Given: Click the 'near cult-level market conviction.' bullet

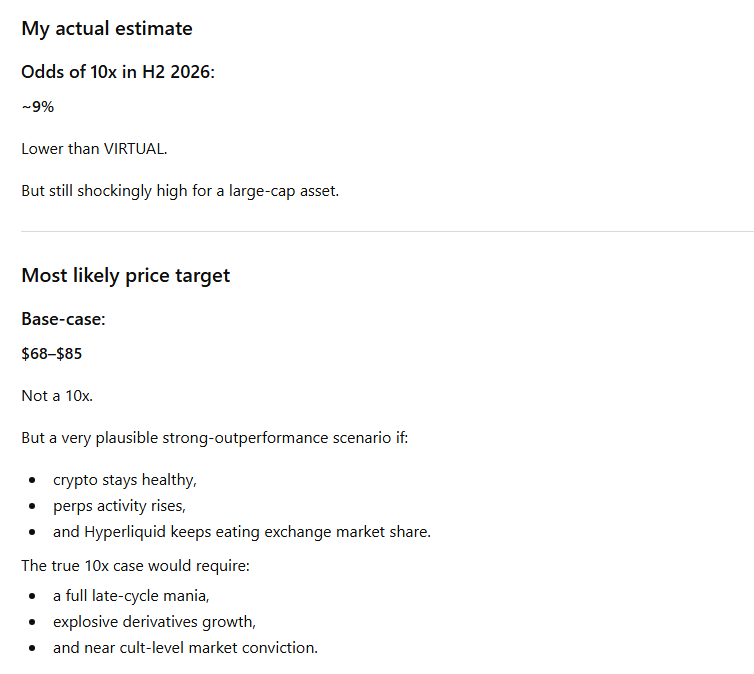Looking at the screenshot, I should (x=186, y=648).
